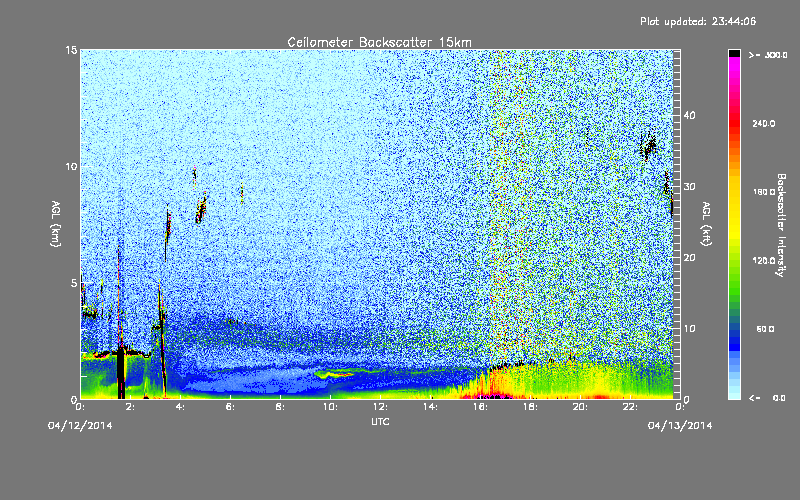This screenshot has width=800, height=500.
Task: Select the "<= 0.0" colorbar label
Action: point(767,397)
